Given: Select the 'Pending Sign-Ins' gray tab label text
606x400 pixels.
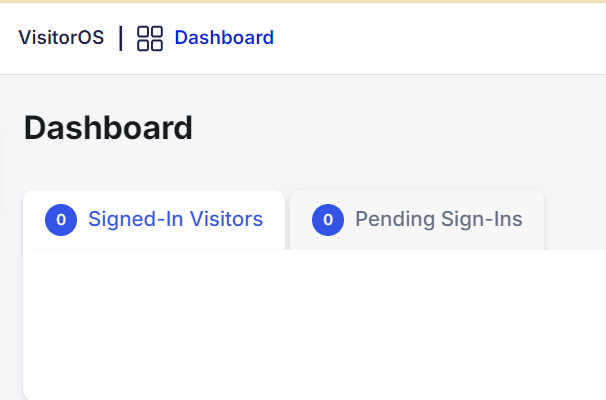Looking at the screenshot, I should [439, 220].
